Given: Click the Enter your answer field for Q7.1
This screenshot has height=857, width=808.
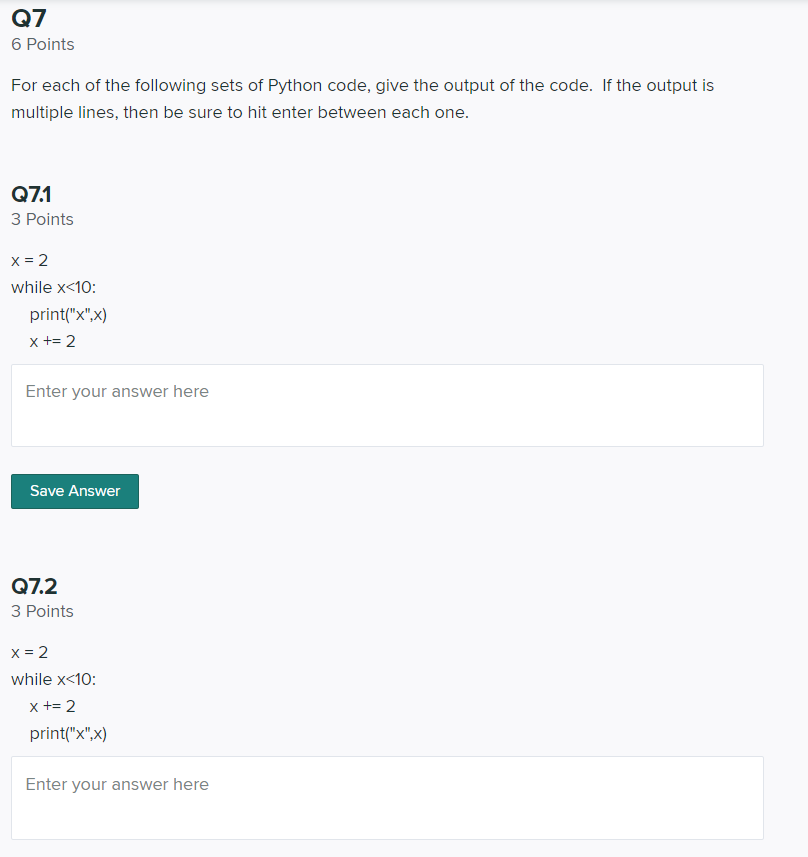Looking at the screenshot, I should pos(388,405).
